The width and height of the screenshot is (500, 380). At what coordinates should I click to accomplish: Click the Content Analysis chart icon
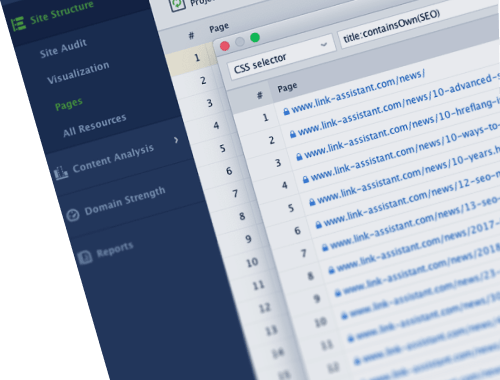61,172
